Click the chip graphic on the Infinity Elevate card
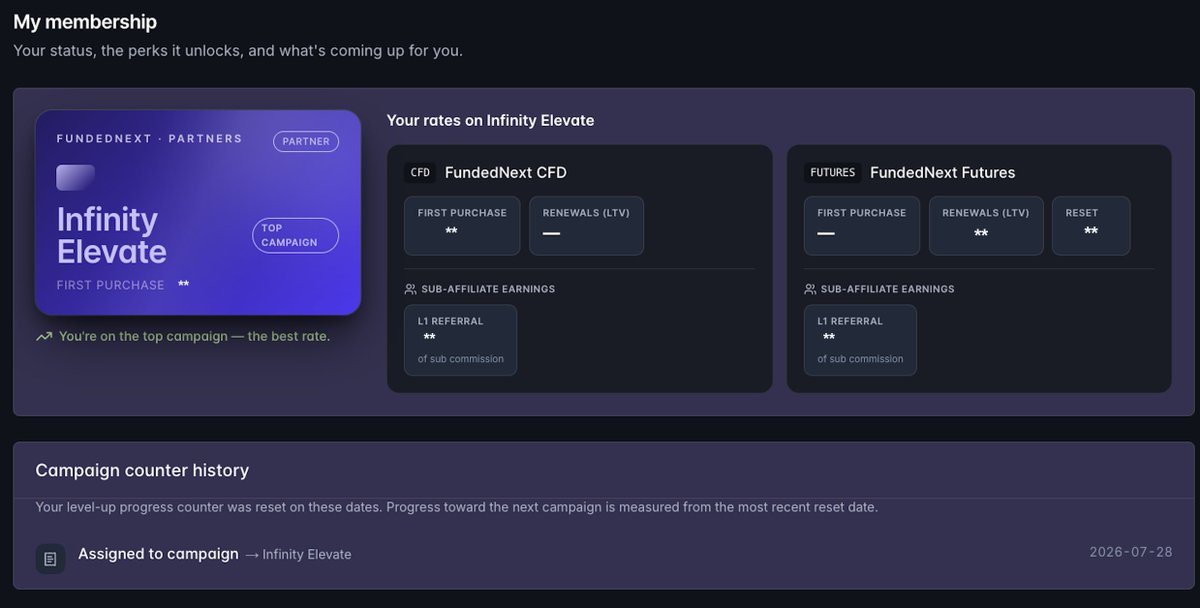Viewport: 1200px width, 608px height. tap(76, 178)
